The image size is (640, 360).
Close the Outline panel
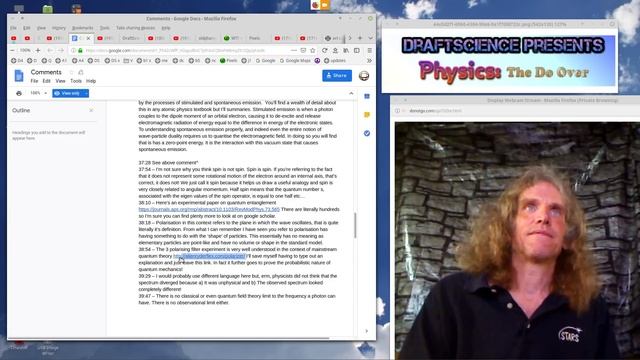91,110
